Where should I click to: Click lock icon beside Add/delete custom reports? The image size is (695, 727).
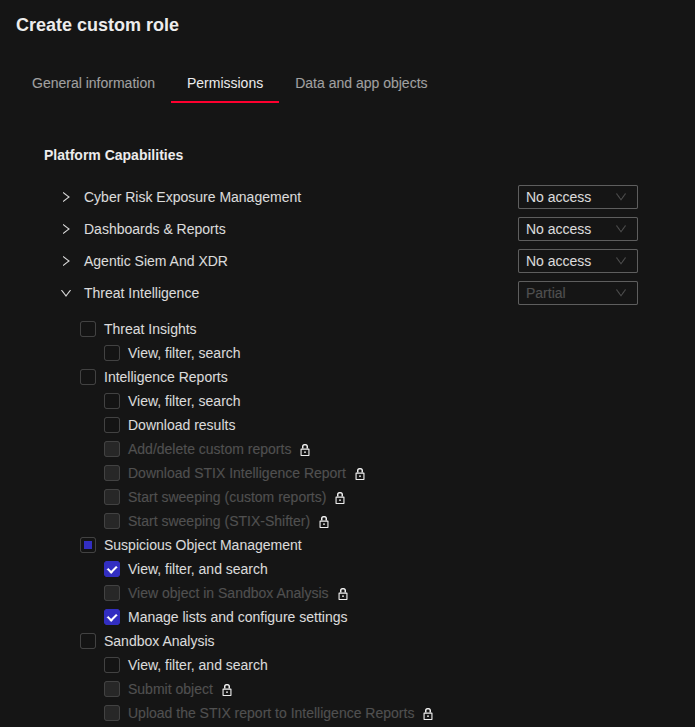pyautogui.click(x=305, y=450)
